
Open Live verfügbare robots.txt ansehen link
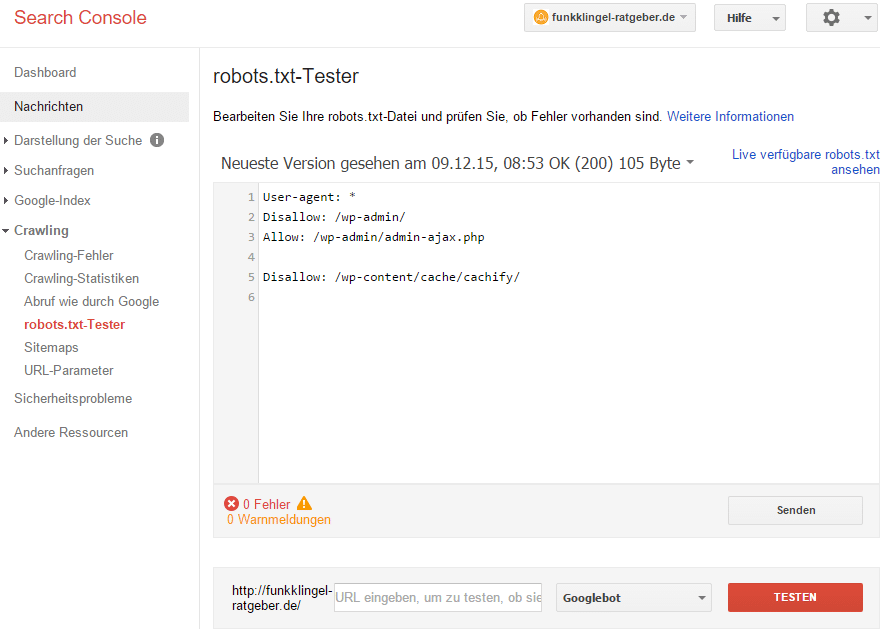pyautogui.click(x=805, y=162)
